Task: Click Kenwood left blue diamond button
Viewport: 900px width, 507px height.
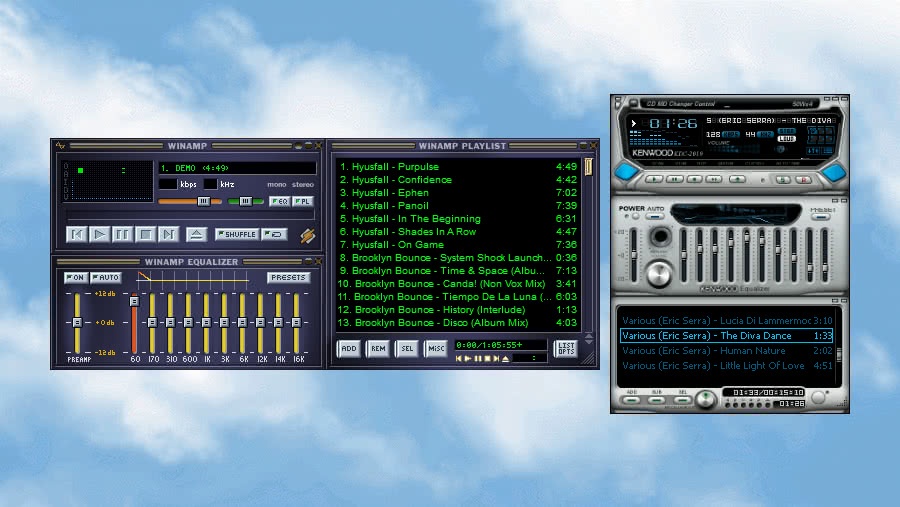Action: click(626, 172)
